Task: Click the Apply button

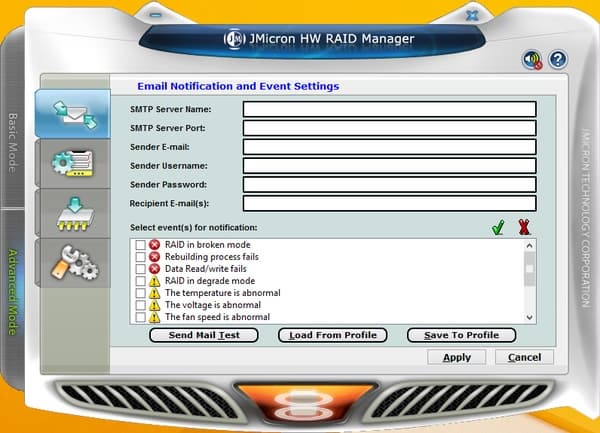Action: point(457,357)
